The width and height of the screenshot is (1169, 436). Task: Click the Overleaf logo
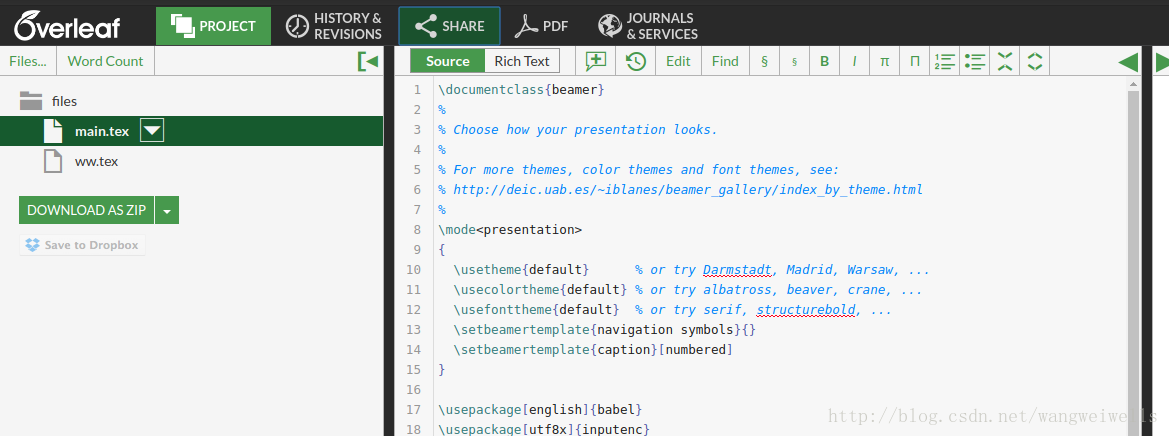(67, 25)
